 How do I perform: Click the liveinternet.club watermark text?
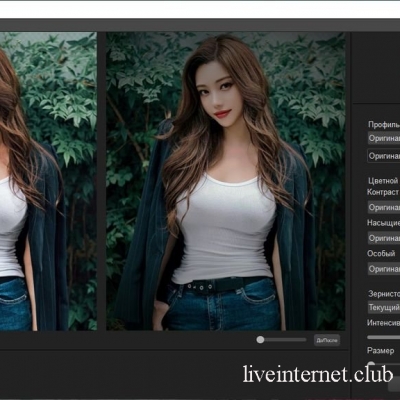click(x=318, y=374)
